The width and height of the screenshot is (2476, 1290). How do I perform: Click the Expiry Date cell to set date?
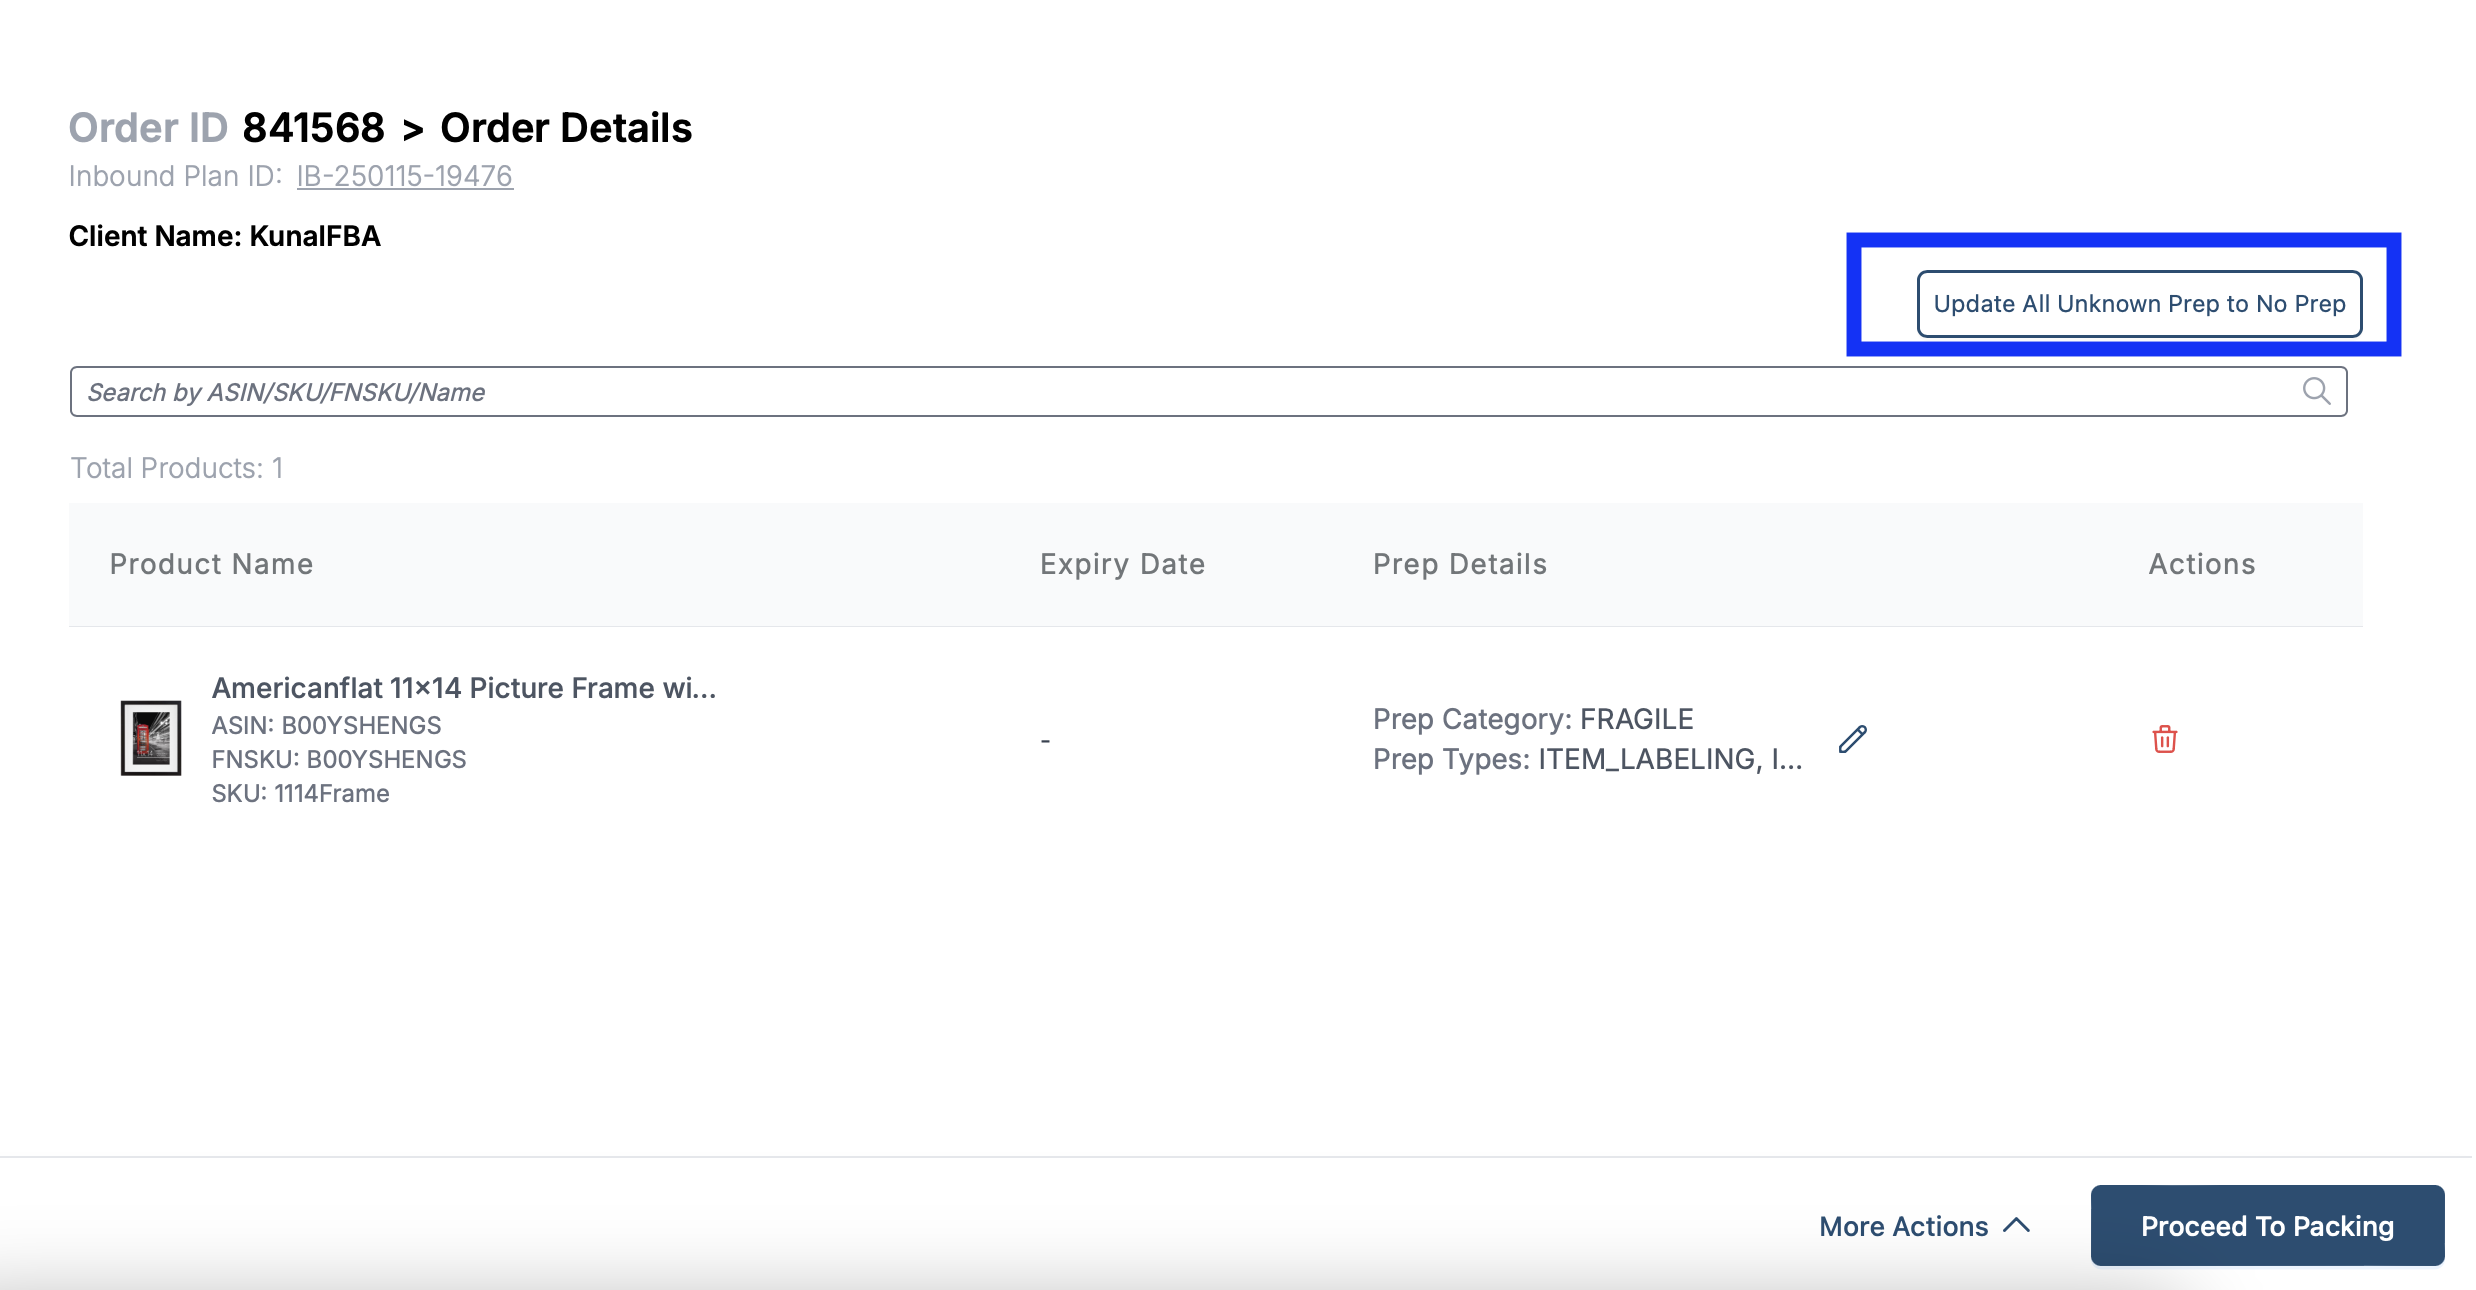1046,739
